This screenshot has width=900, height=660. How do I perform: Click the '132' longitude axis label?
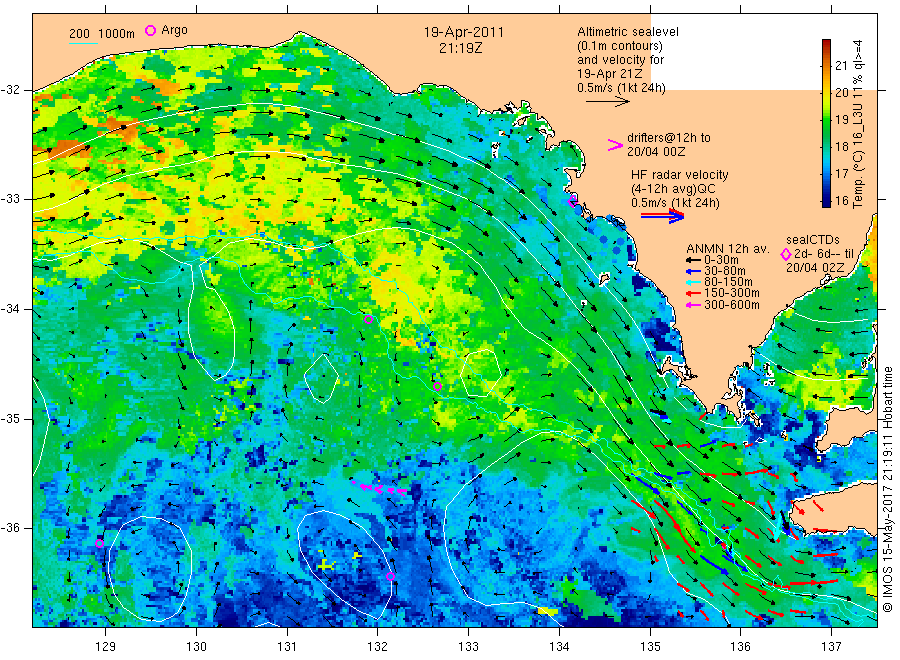coord(377,647)
